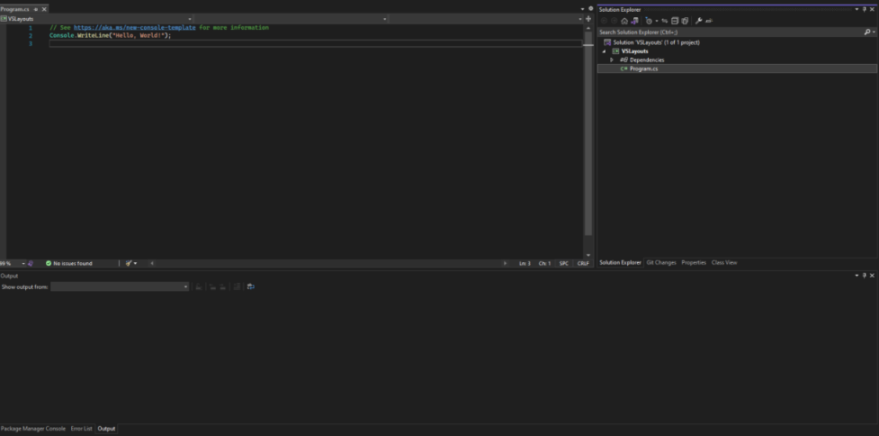Click the blue-highlighted icon at end of Output toolbar

coord(251,286)
